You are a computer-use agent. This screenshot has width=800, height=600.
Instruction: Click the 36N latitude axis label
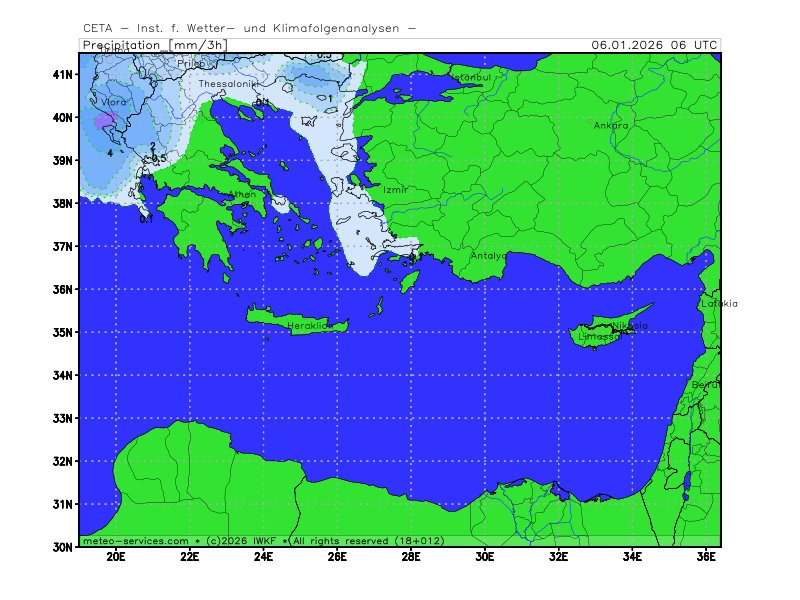[x=63, y=290]
